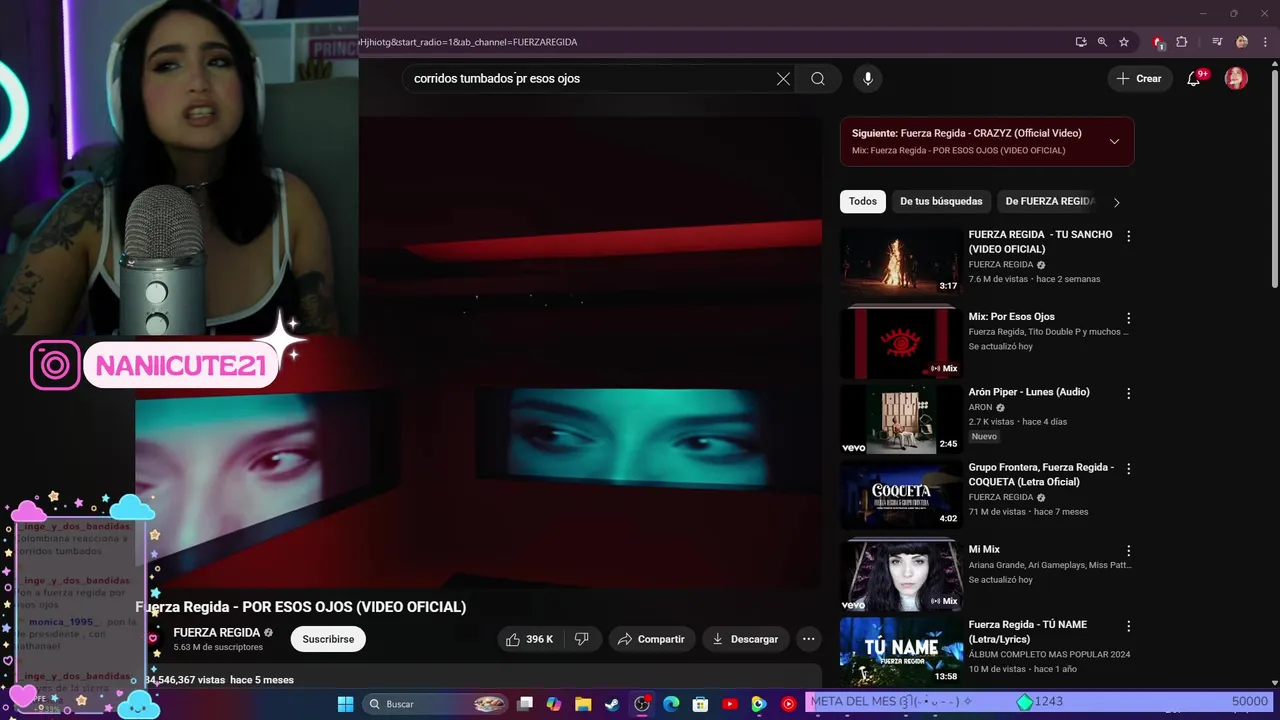
Task: Click the Descargar download button
Action: point(746,639)
